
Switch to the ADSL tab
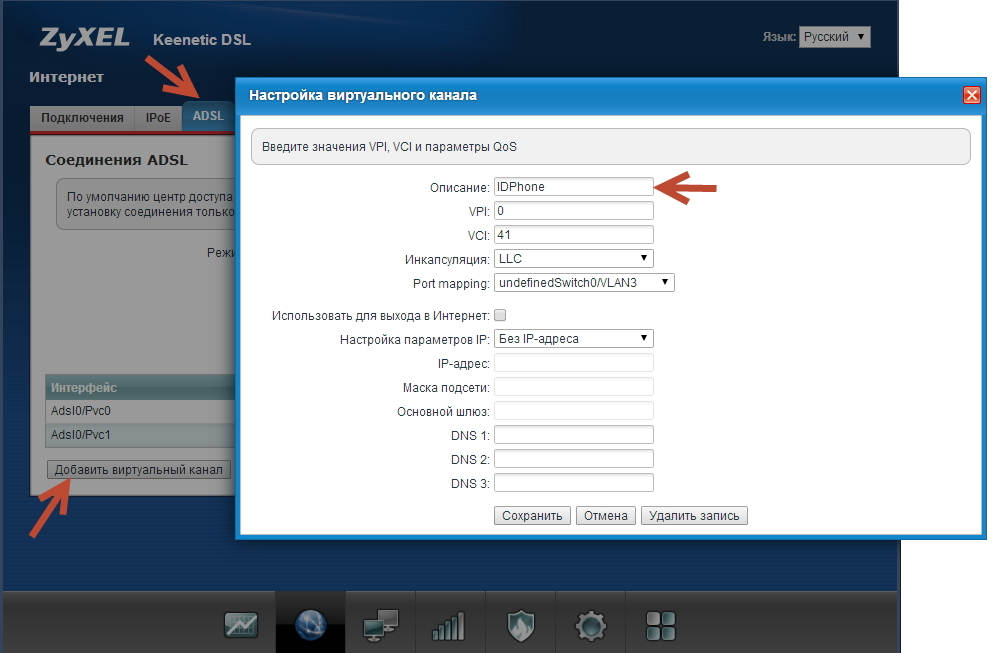tap(208, 116)
